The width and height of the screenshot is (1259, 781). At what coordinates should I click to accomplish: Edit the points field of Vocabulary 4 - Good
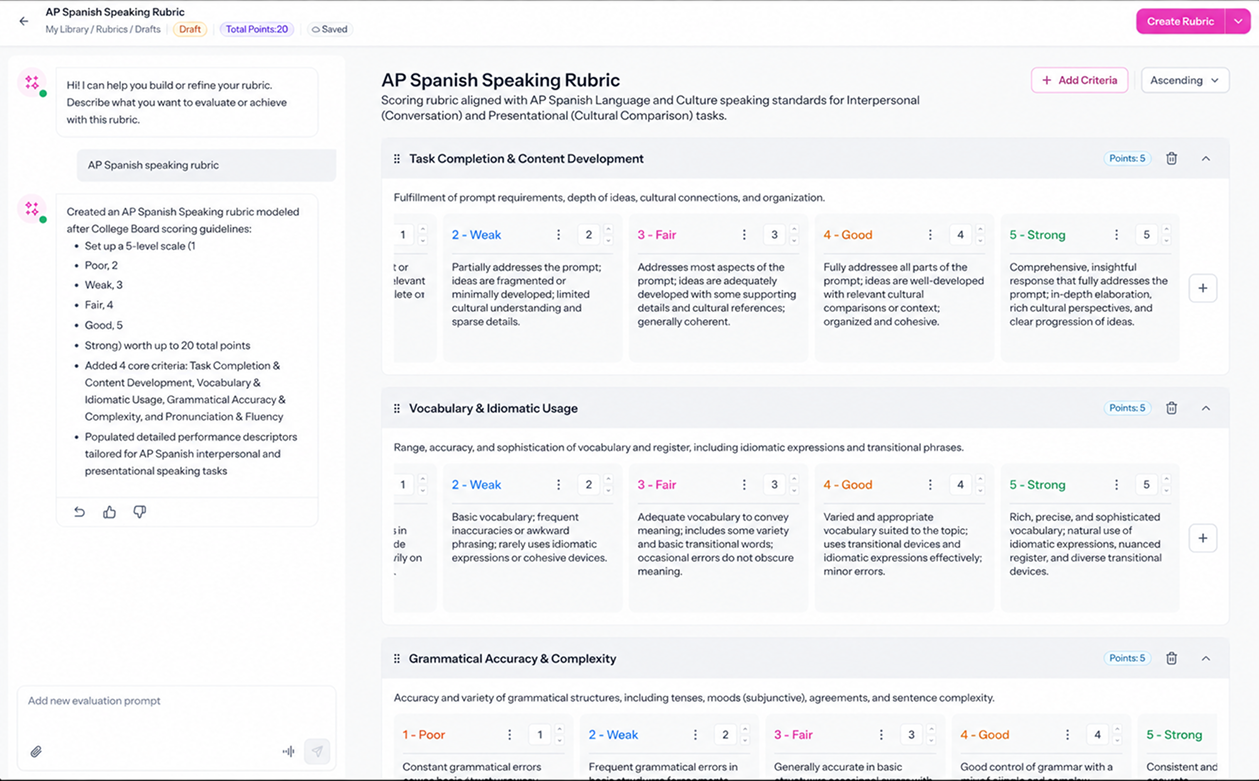coord(959,485)
